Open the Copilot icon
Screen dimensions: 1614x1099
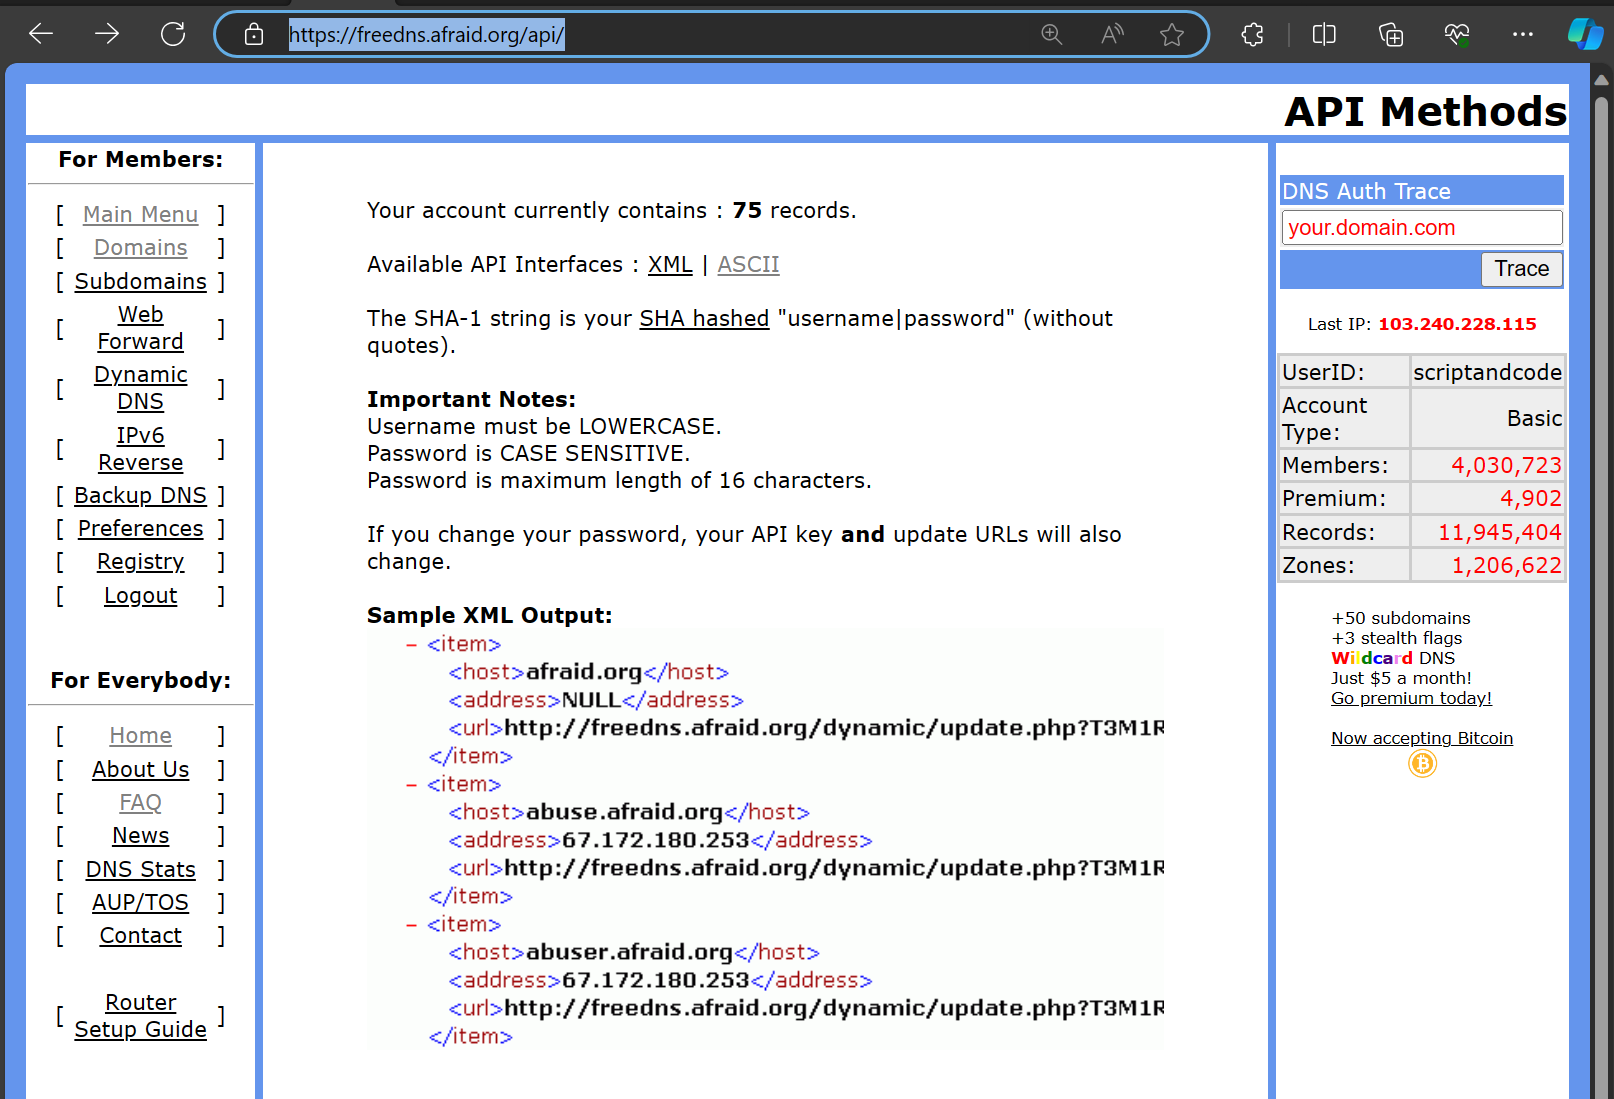(x=1585, y=34)
